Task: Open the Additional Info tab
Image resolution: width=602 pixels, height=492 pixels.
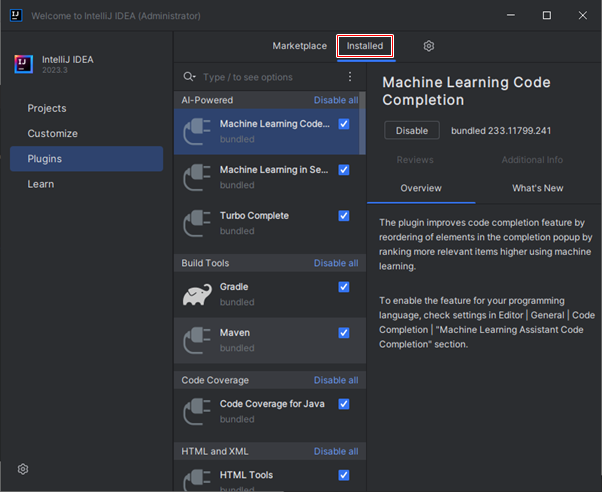Action: pos(532,160)
